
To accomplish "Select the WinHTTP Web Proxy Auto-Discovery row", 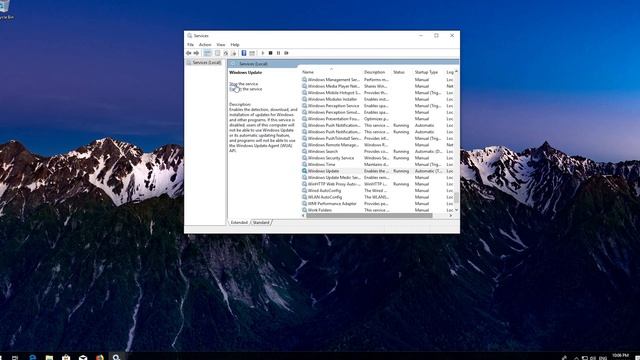I will 378,184.
